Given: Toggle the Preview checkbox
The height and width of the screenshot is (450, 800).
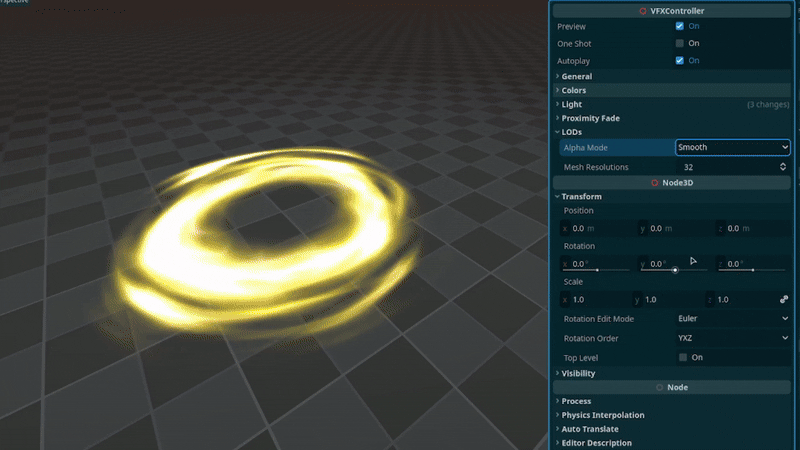Looking at the screenshot, I should [x=680, y=26].
